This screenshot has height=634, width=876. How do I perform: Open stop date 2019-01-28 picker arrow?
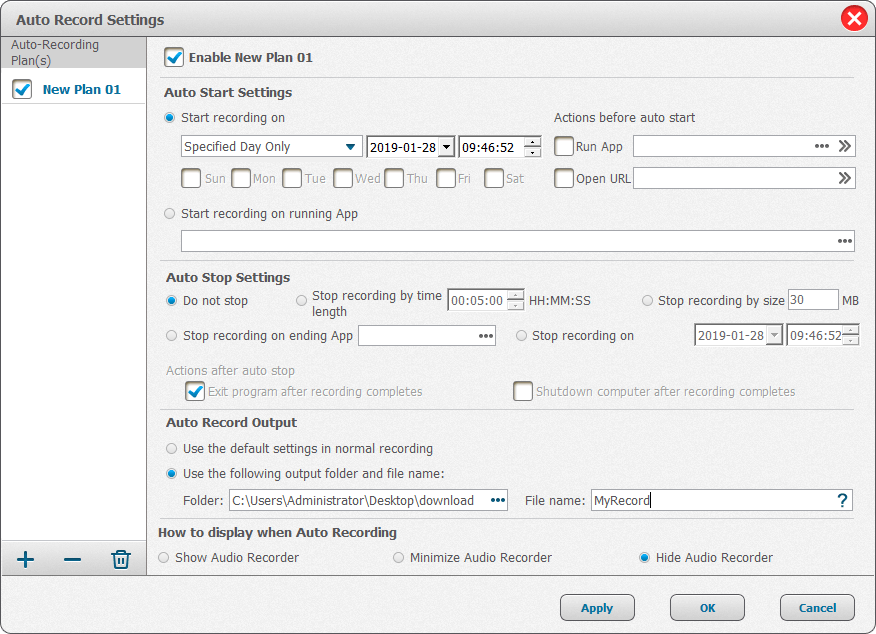774,335
